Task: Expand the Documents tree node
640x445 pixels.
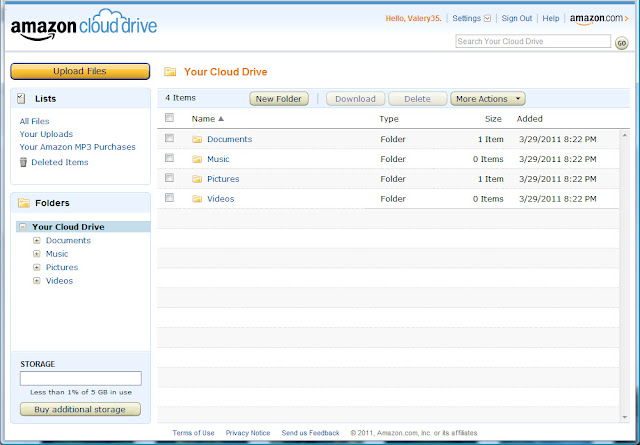Action: coord(37,240)
